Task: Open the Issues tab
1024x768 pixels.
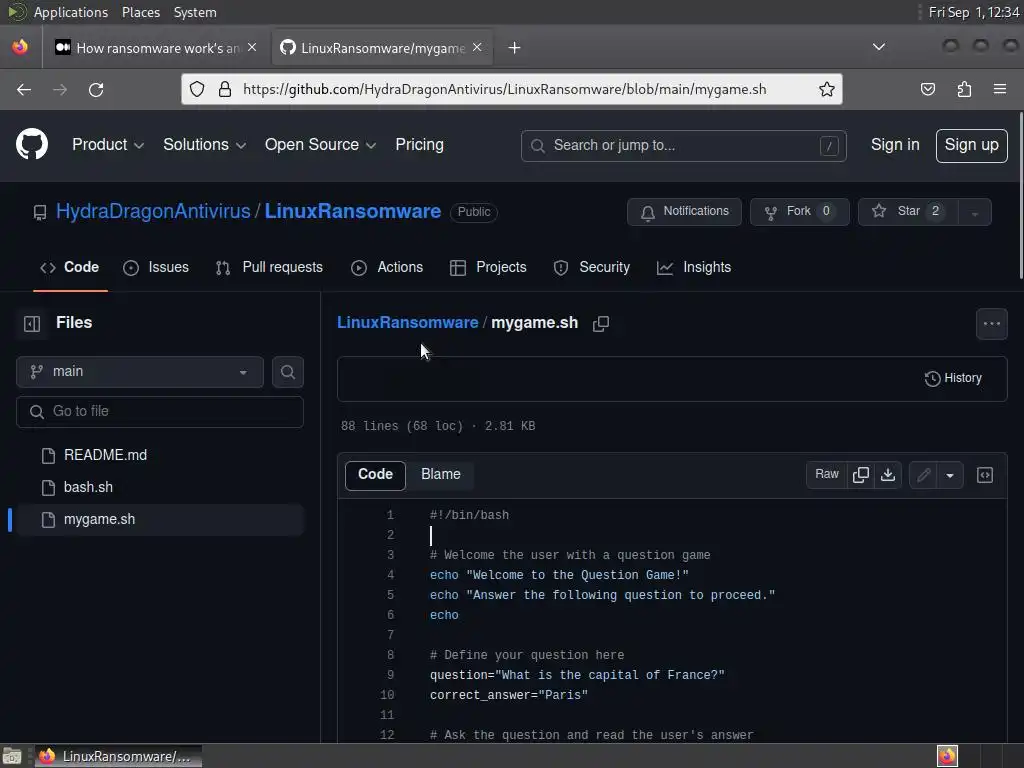Action: (x=156, y=268)
